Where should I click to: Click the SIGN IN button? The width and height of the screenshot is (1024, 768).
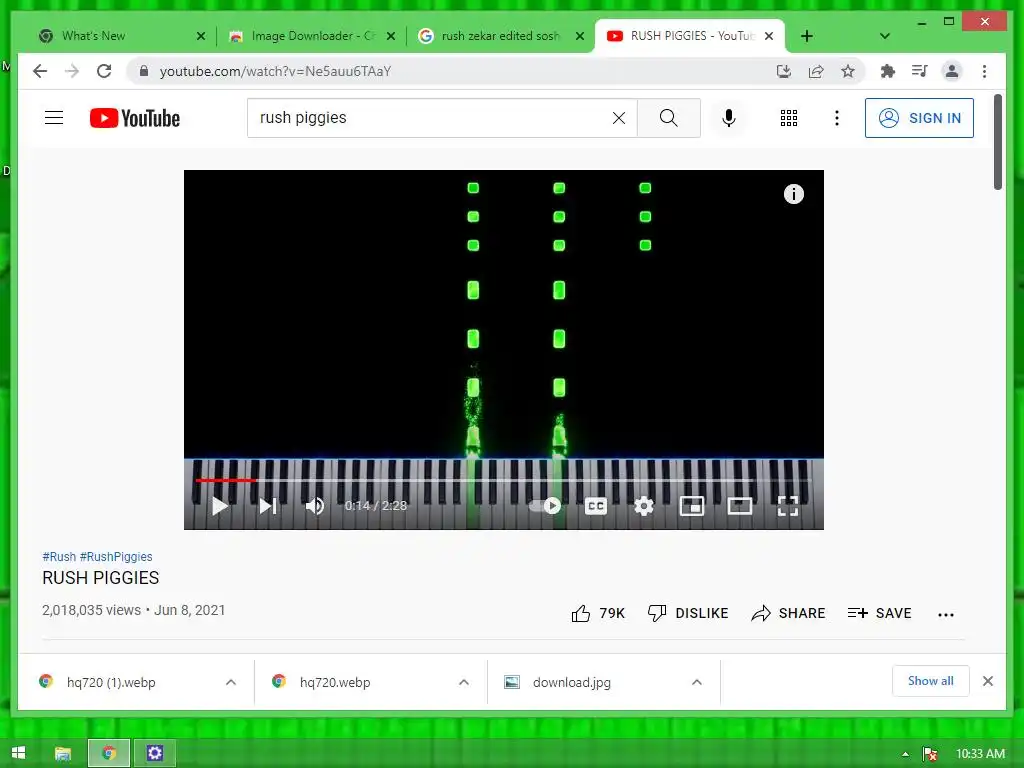[919, 118]
